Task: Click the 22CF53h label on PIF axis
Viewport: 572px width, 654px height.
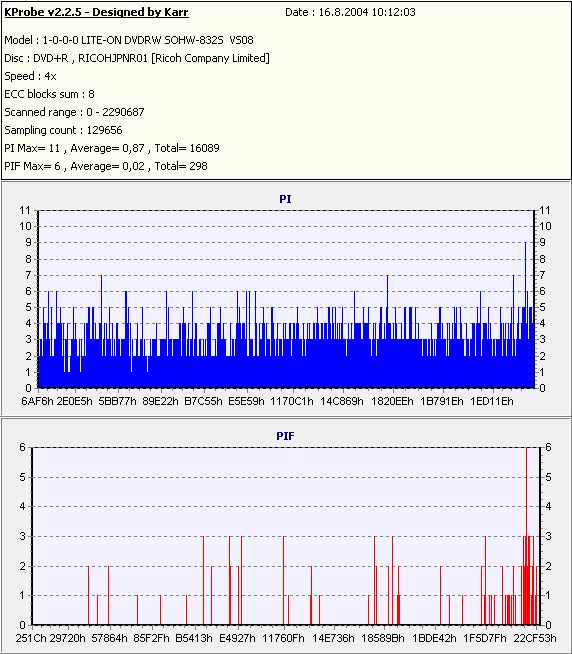Action: [x=534, y=639]
